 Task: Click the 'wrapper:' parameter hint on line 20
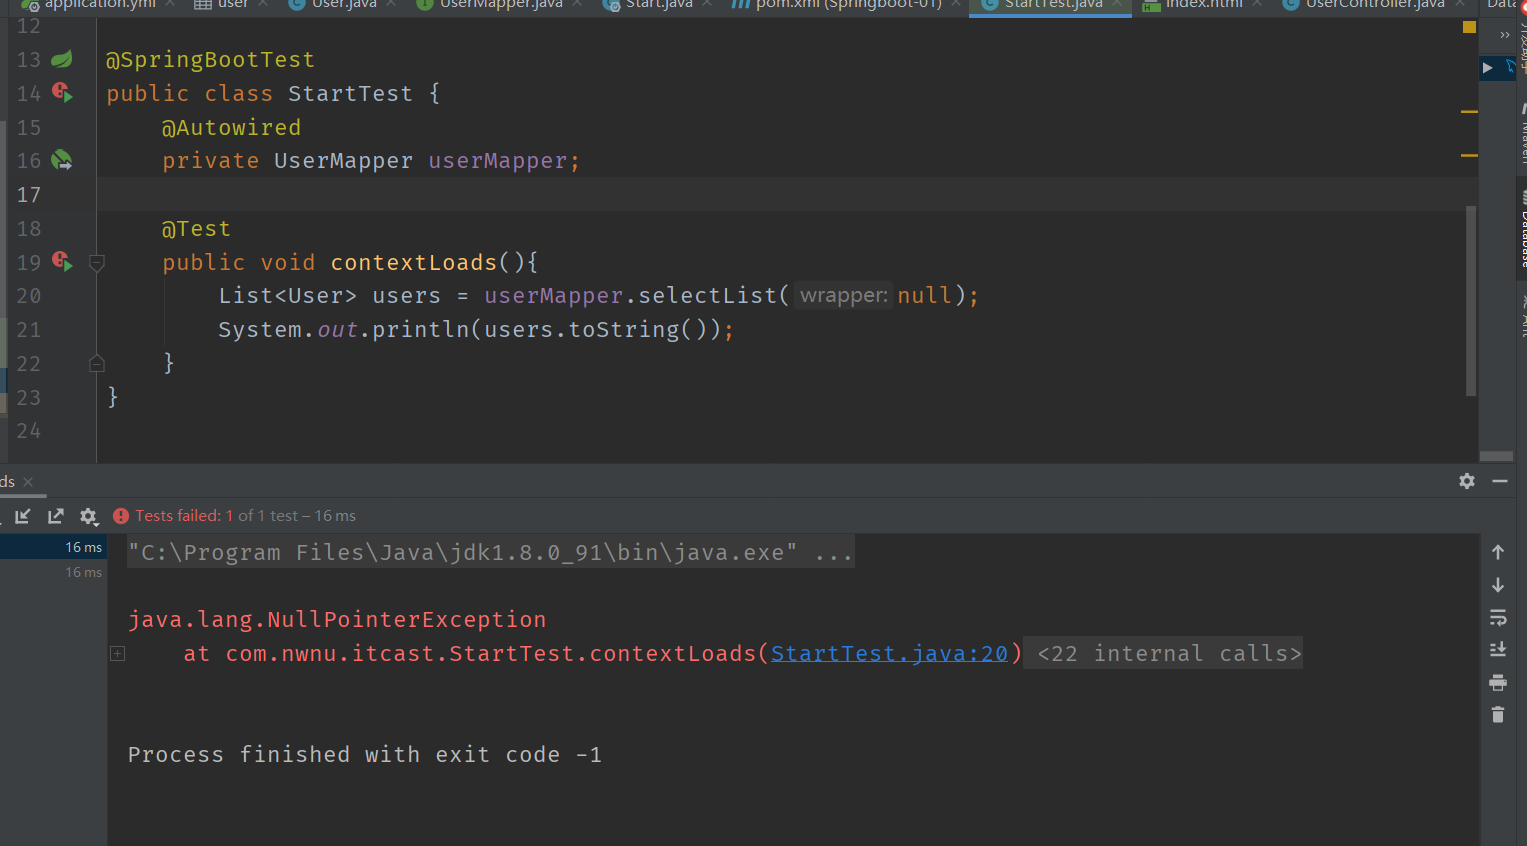click(x=844, y=295)
